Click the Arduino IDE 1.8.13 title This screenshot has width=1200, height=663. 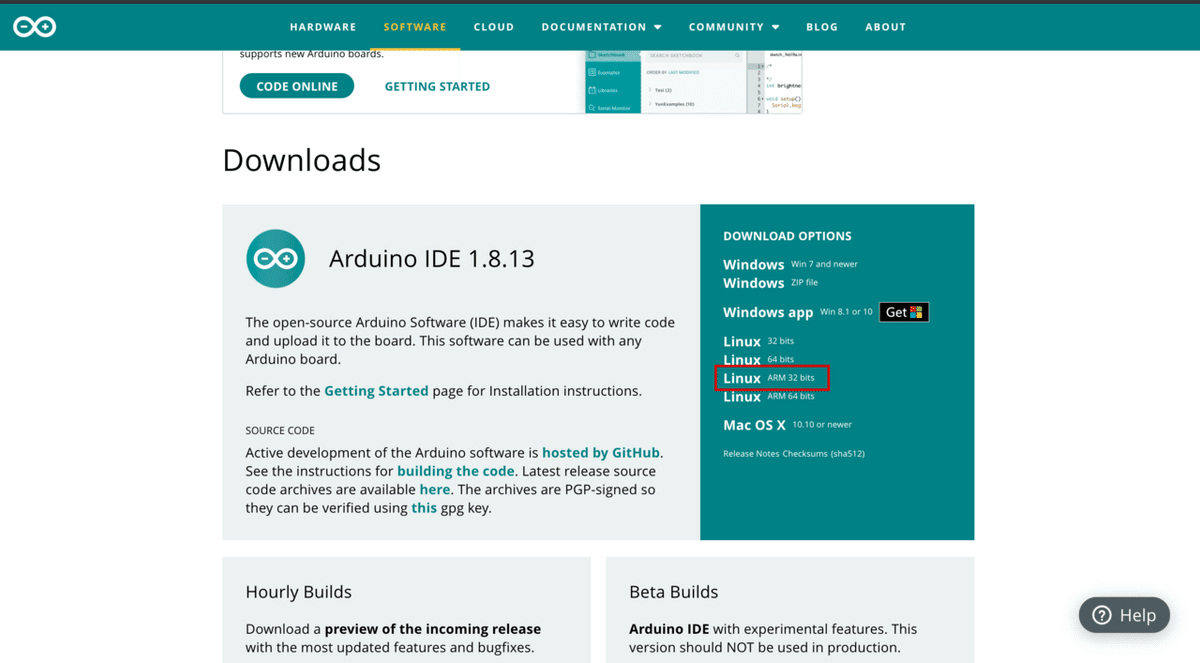[x=432, y=259]
